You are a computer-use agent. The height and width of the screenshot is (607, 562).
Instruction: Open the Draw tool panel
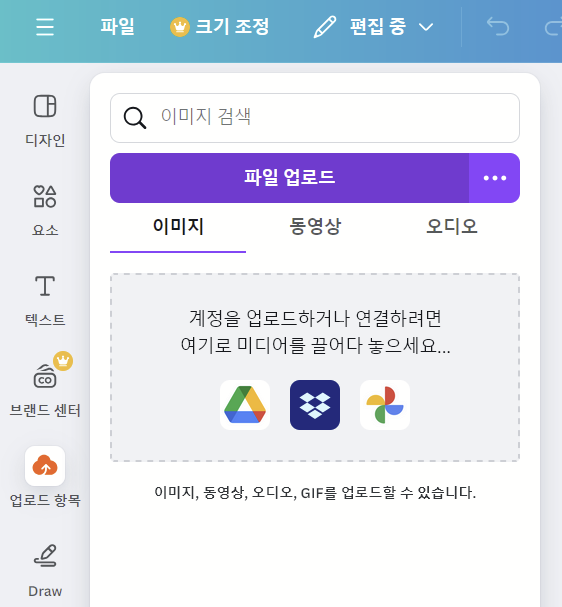coord(45,571)
